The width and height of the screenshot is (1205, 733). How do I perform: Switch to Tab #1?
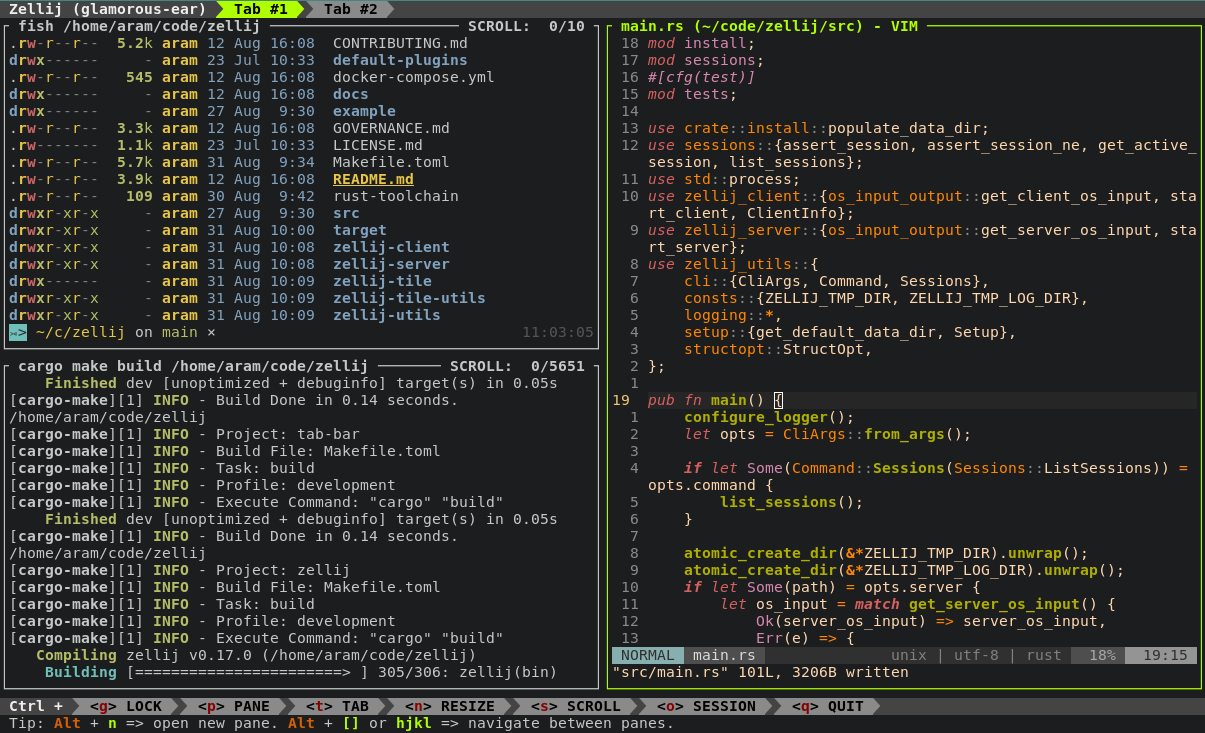[261, 9]
